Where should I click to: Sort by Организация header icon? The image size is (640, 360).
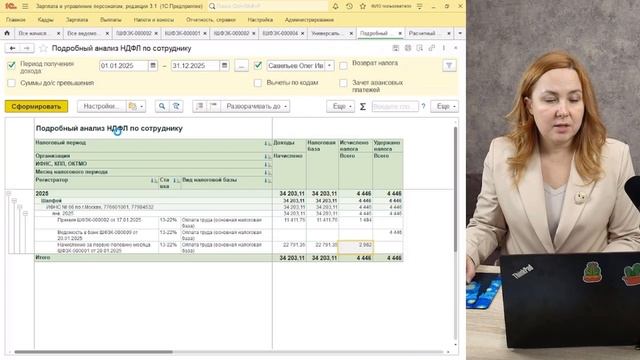click(267, 156)
